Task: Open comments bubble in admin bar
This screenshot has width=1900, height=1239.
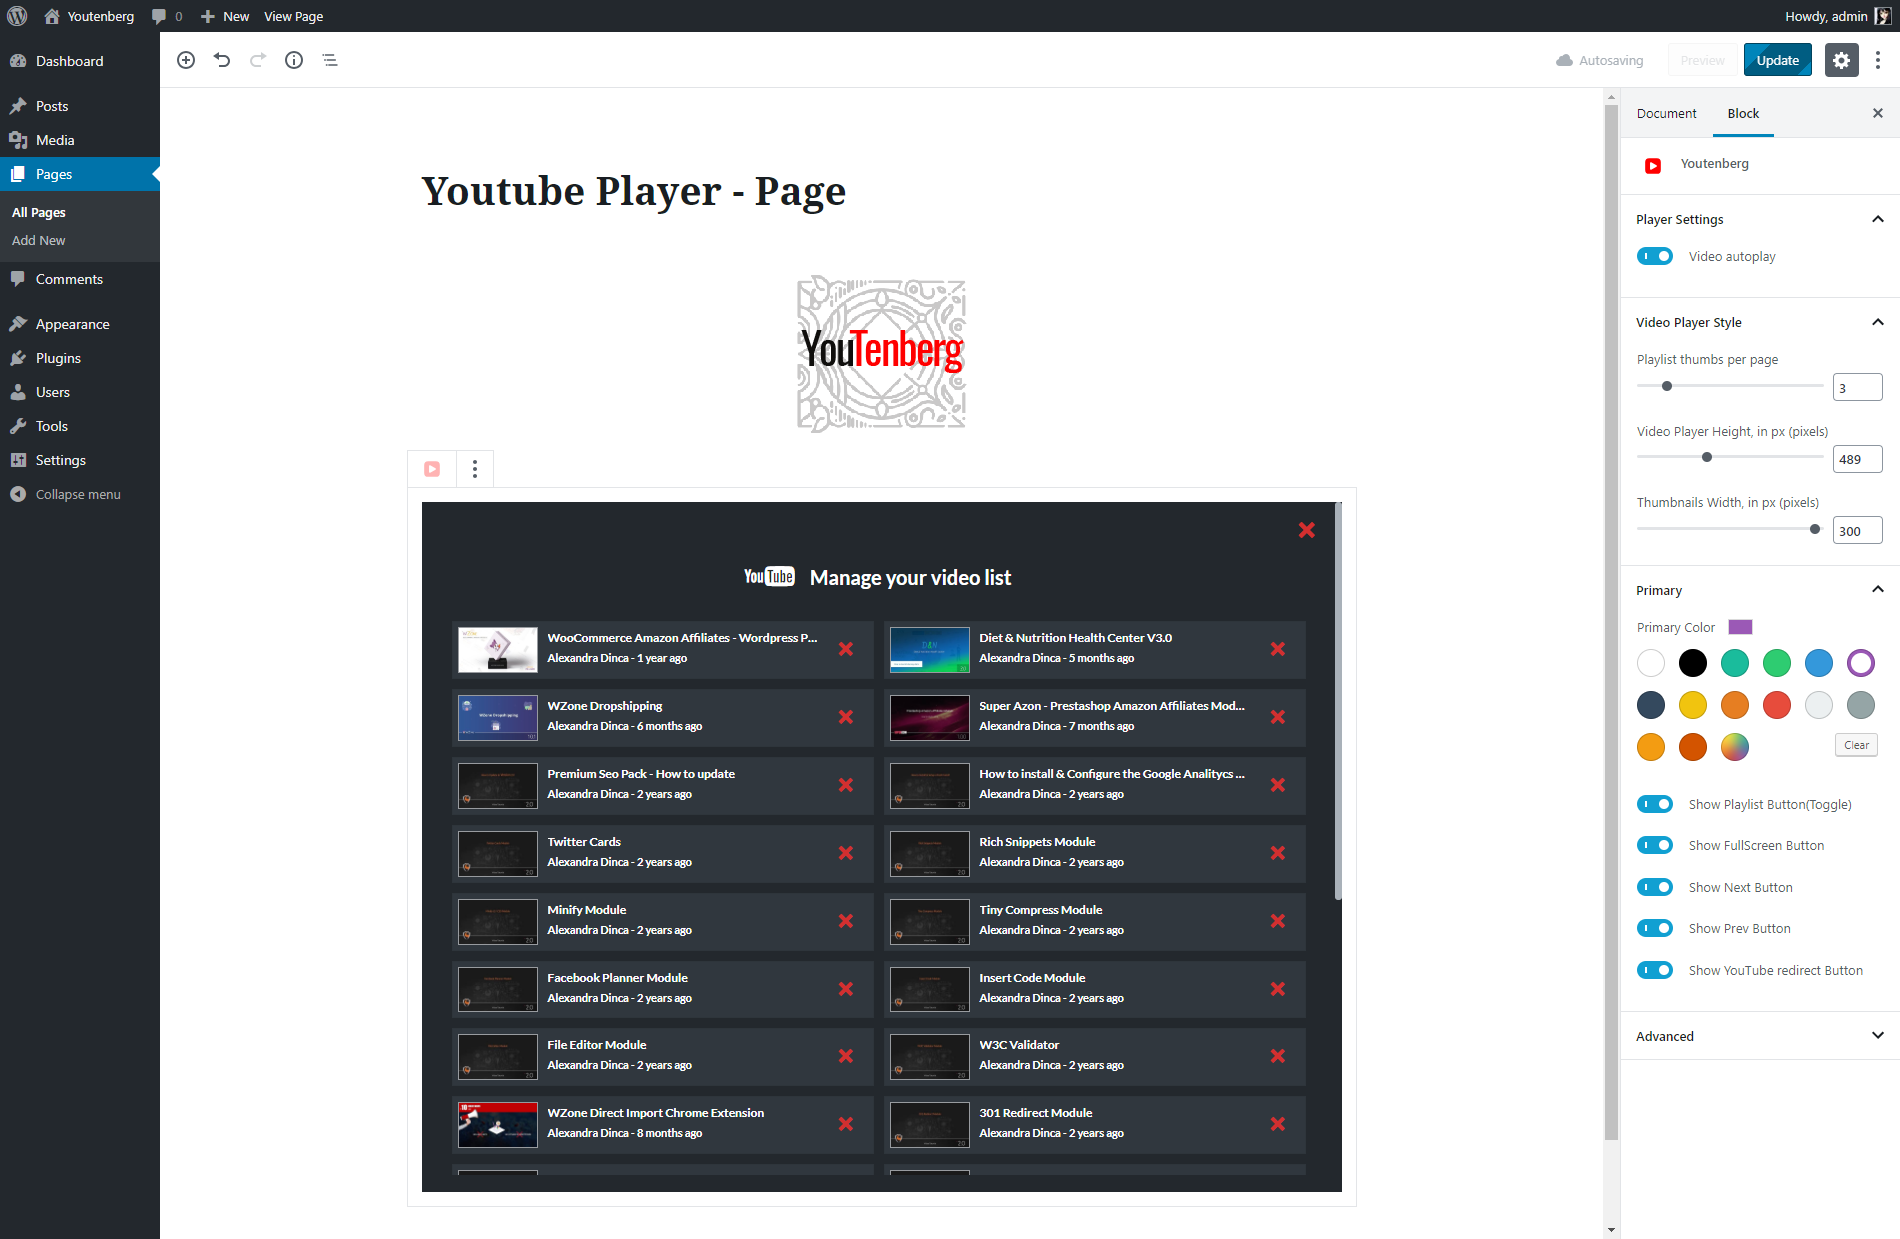Action: 166,16
